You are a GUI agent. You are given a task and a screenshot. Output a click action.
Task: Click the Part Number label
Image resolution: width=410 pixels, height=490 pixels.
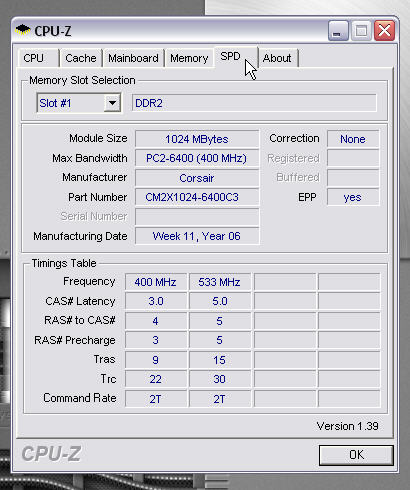click(98, 197)
